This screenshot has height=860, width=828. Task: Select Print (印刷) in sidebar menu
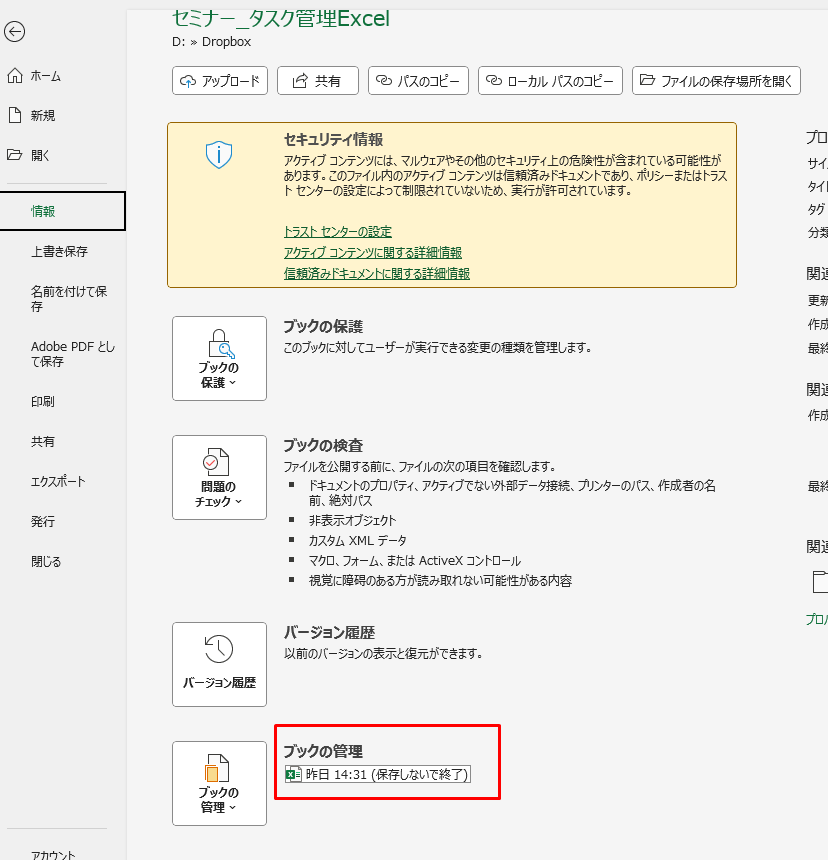(43, 402)
